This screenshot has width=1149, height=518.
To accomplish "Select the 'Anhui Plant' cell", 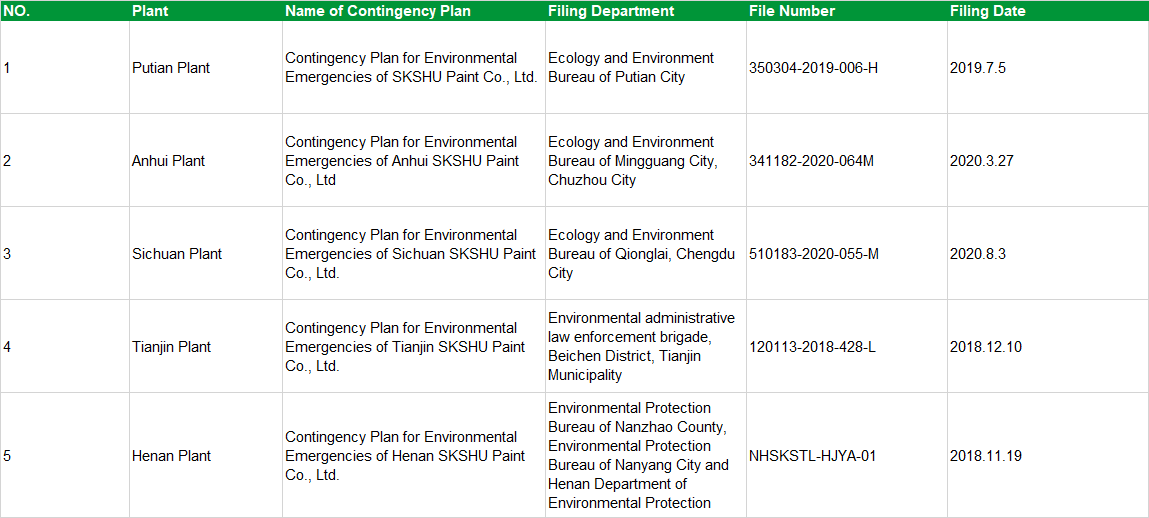I will [x=168, y=161].
